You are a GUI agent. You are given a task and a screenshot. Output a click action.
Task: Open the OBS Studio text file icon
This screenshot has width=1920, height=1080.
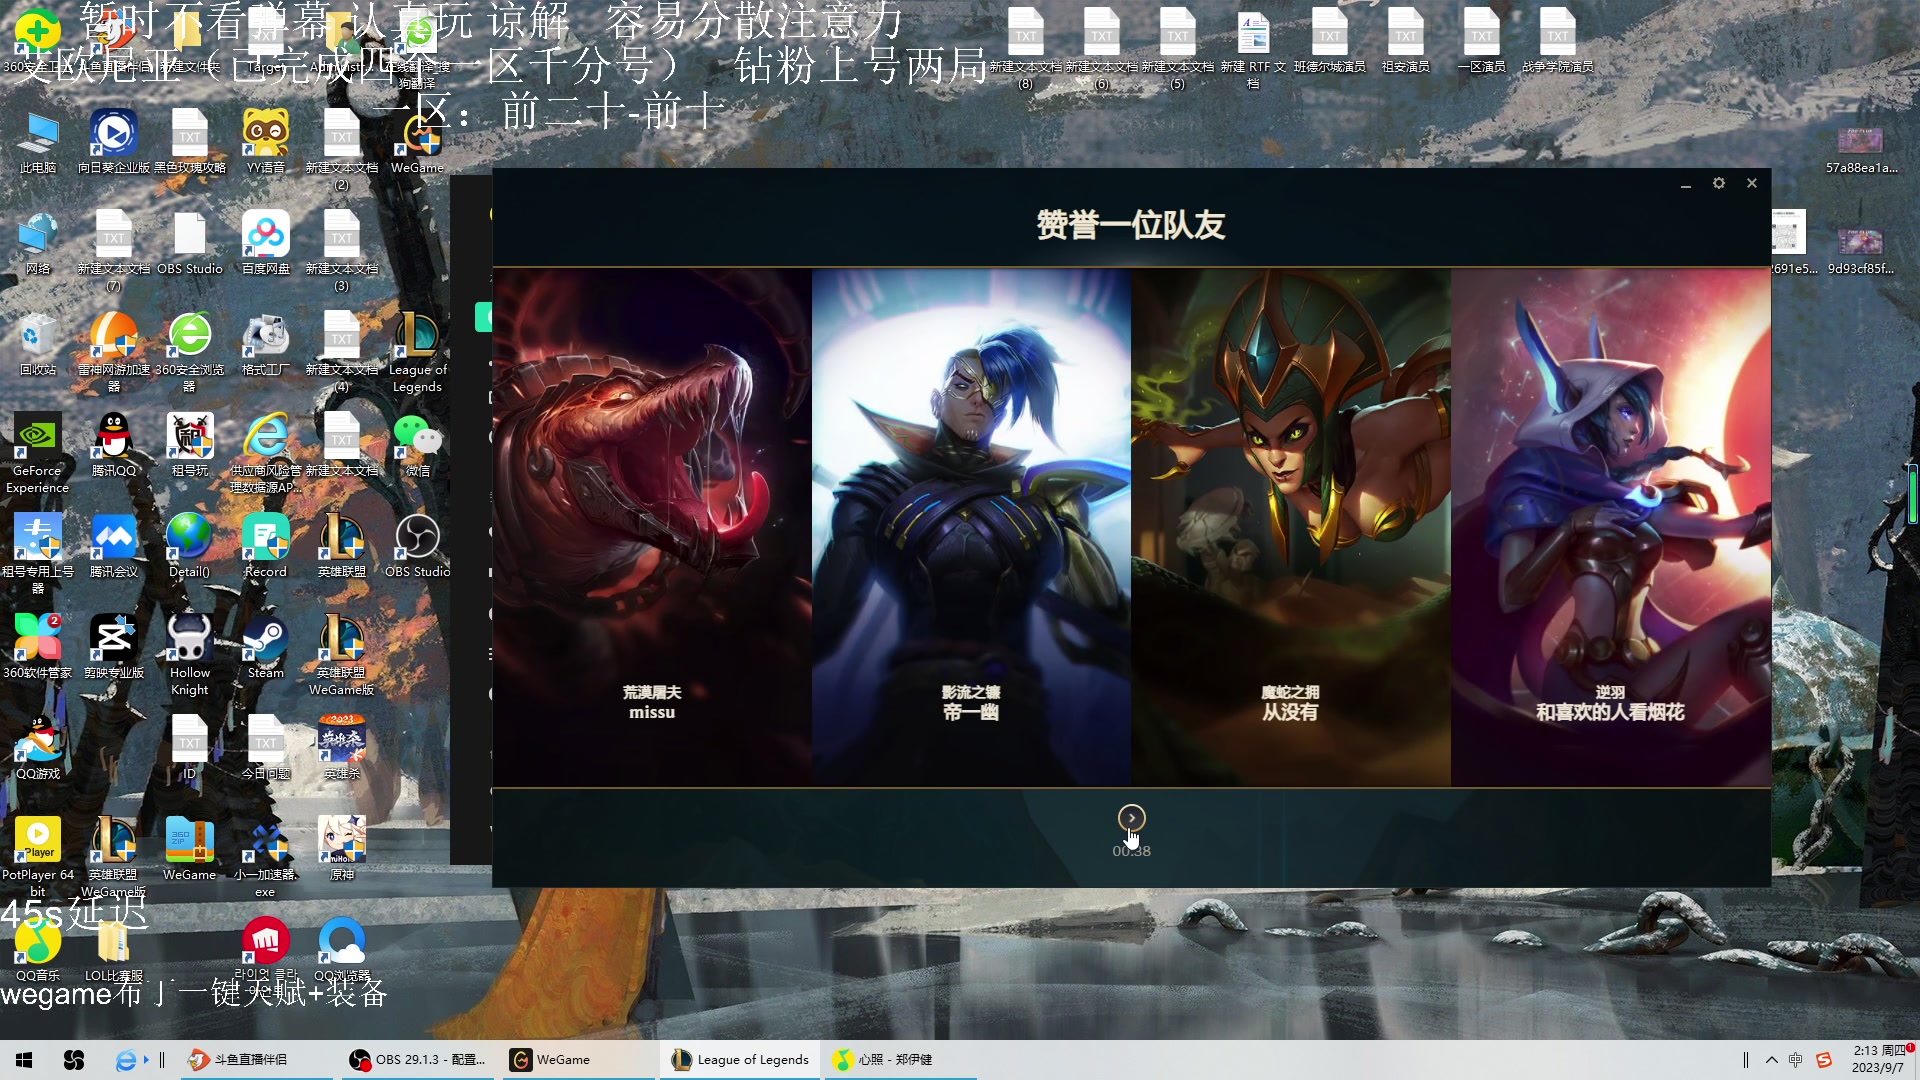click(190, 243)
